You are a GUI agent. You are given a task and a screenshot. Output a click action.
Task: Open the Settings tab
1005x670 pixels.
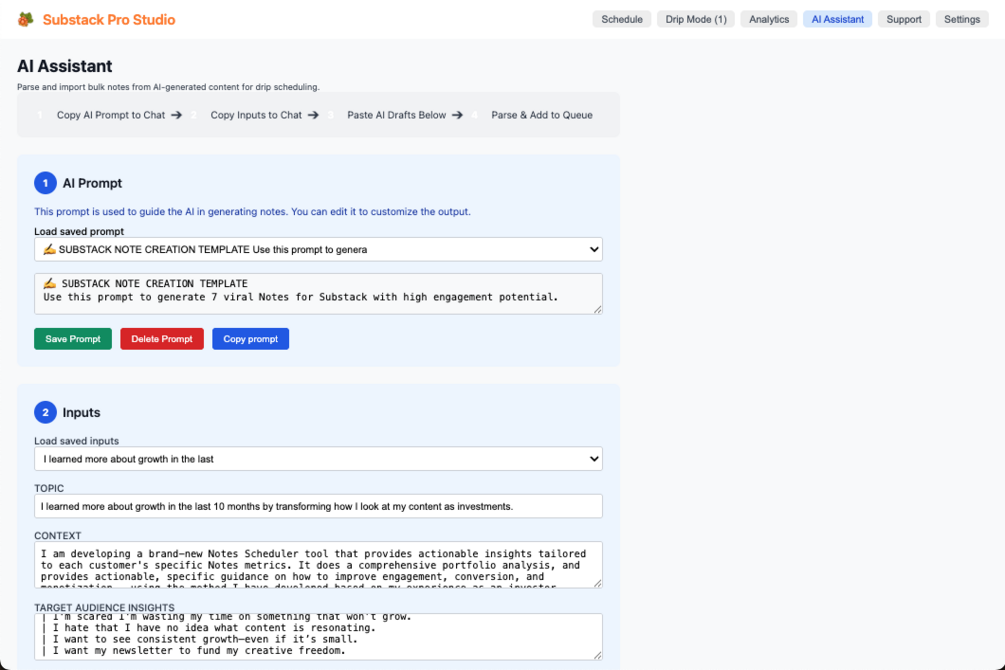pos(961,19)
